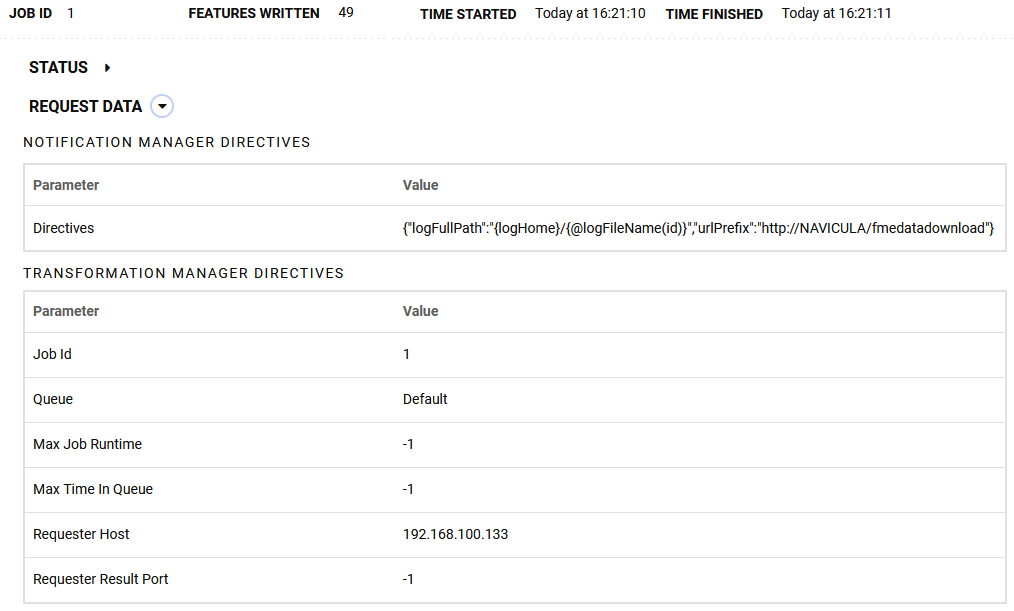Click the Max Job Runtime row
This screenshot has width=1014, height=611.
point(515,445)
